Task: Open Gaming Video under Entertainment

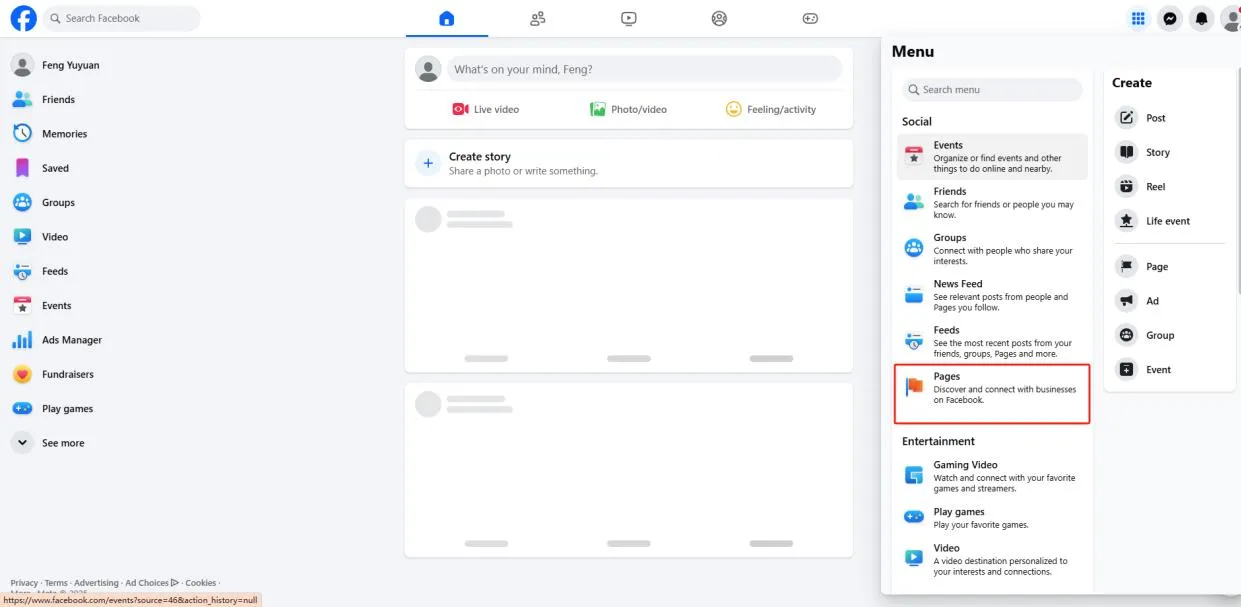Action: (992, 477)
